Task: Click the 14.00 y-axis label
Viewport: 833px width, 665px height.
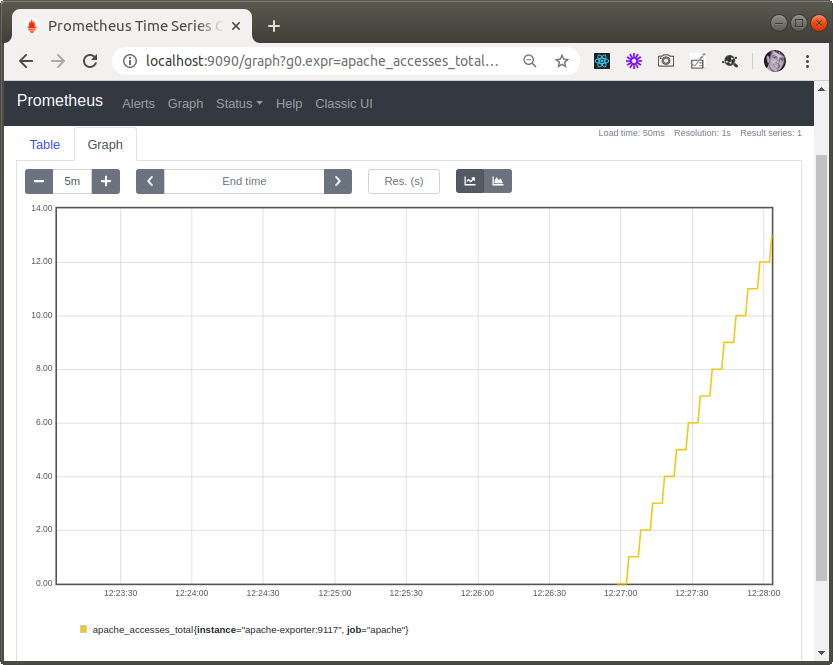Action: [41, 208]
